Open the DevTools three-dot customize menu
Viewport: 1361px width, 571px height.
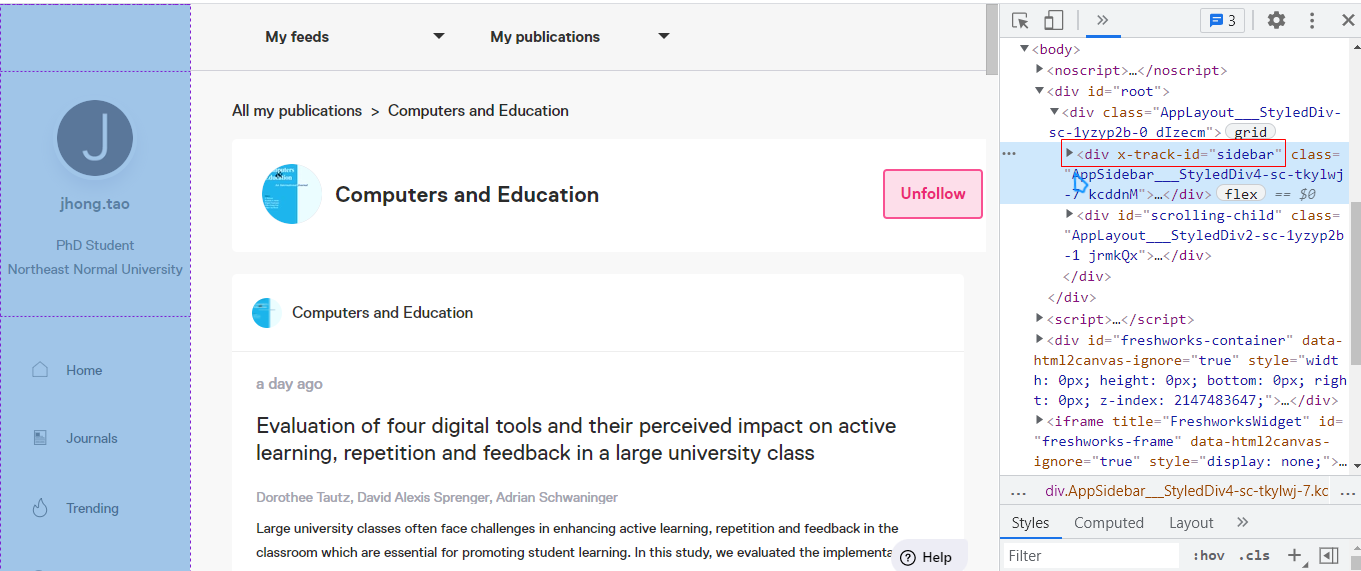[1312, 20]
